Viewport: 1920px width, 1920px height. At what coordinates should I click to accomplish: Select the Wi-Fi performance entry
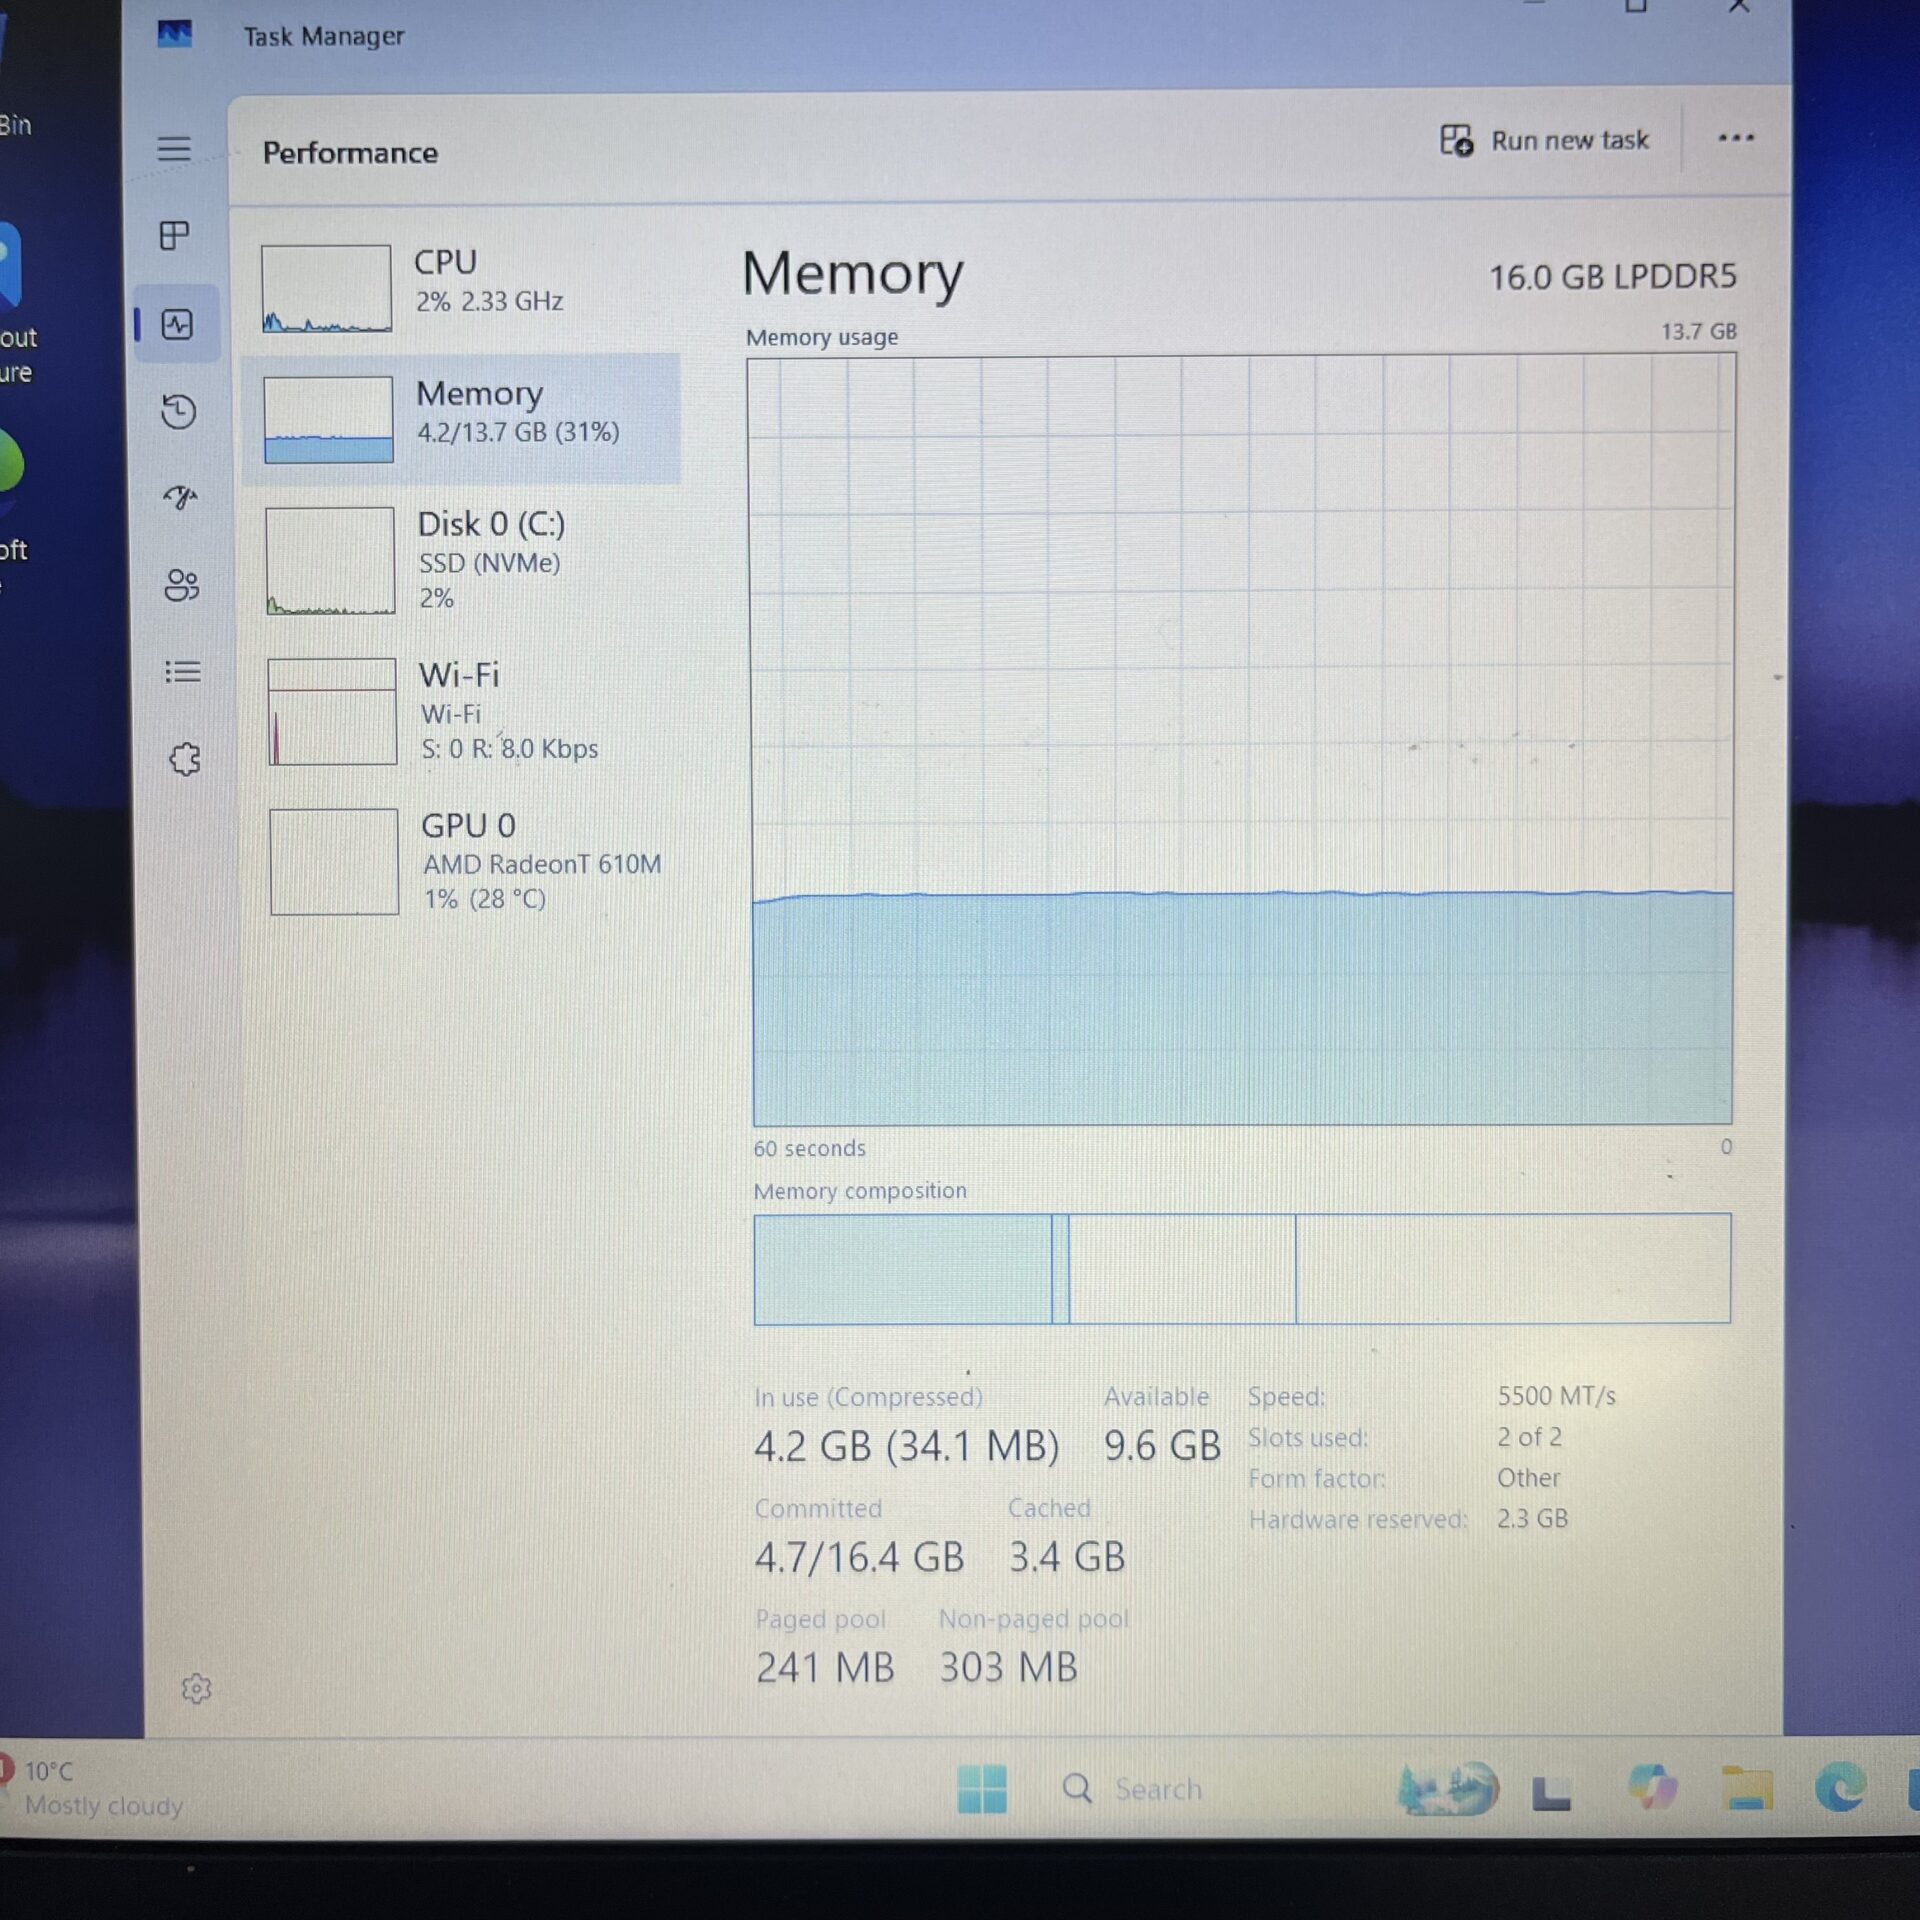466,711
